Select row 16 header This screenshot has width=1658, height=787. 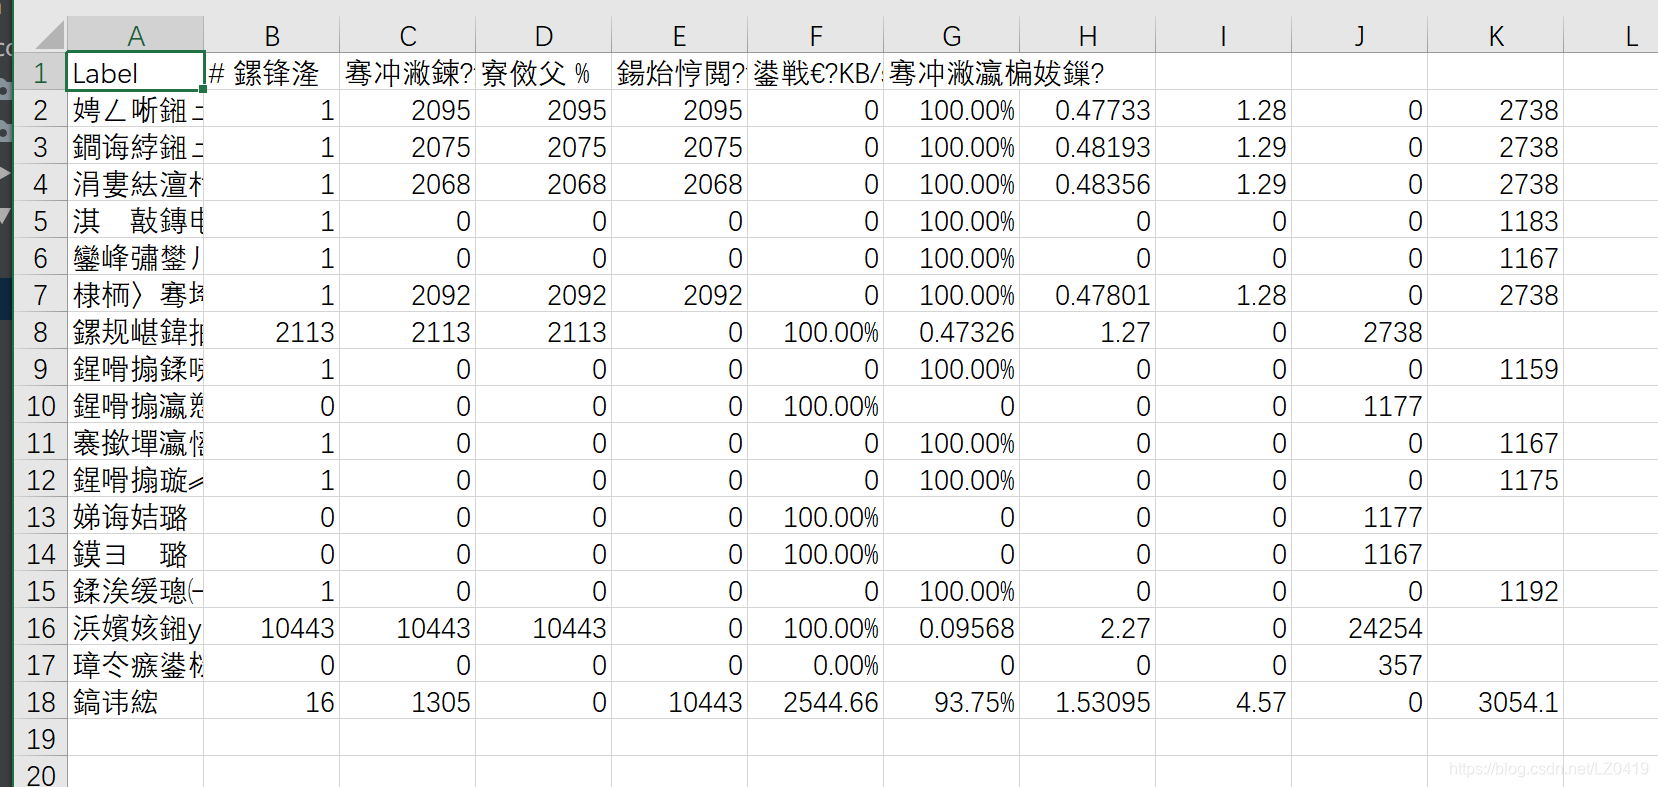coord(40,628)
